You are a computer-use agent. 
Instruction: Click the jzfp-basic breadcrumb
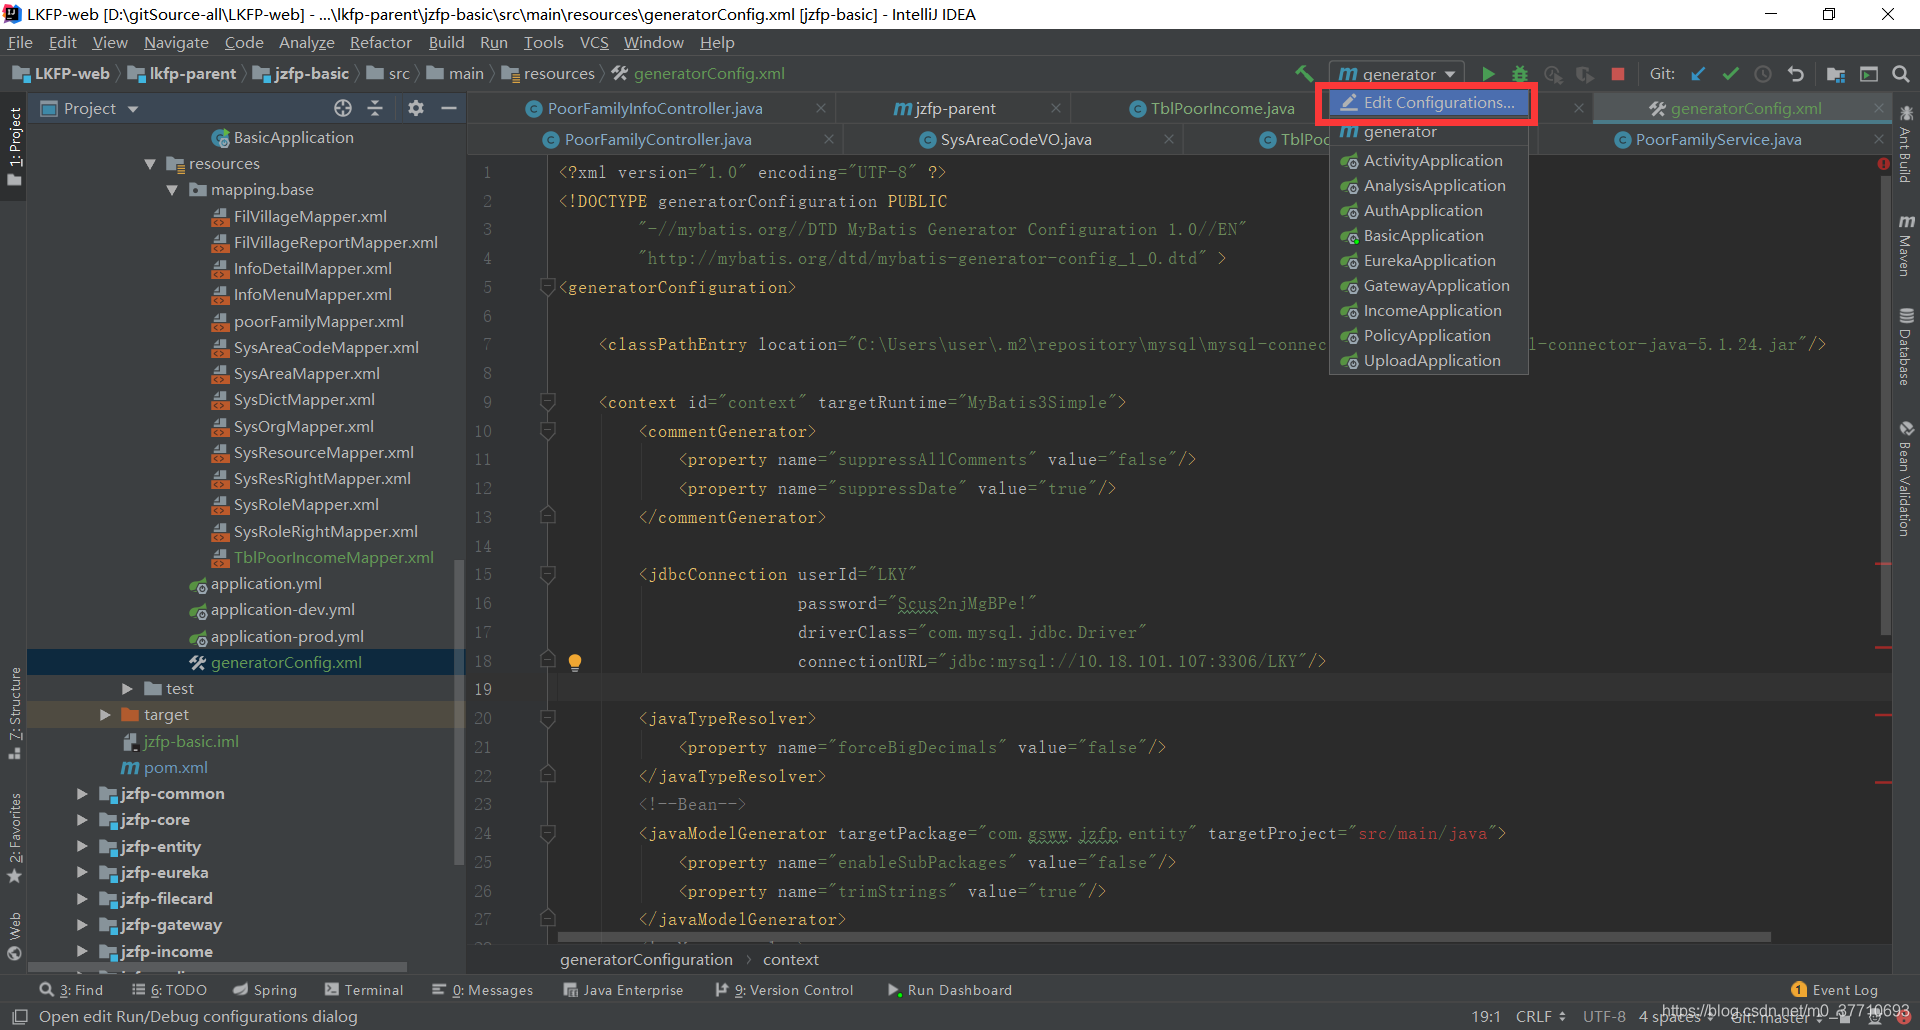[x=301, y=74]
